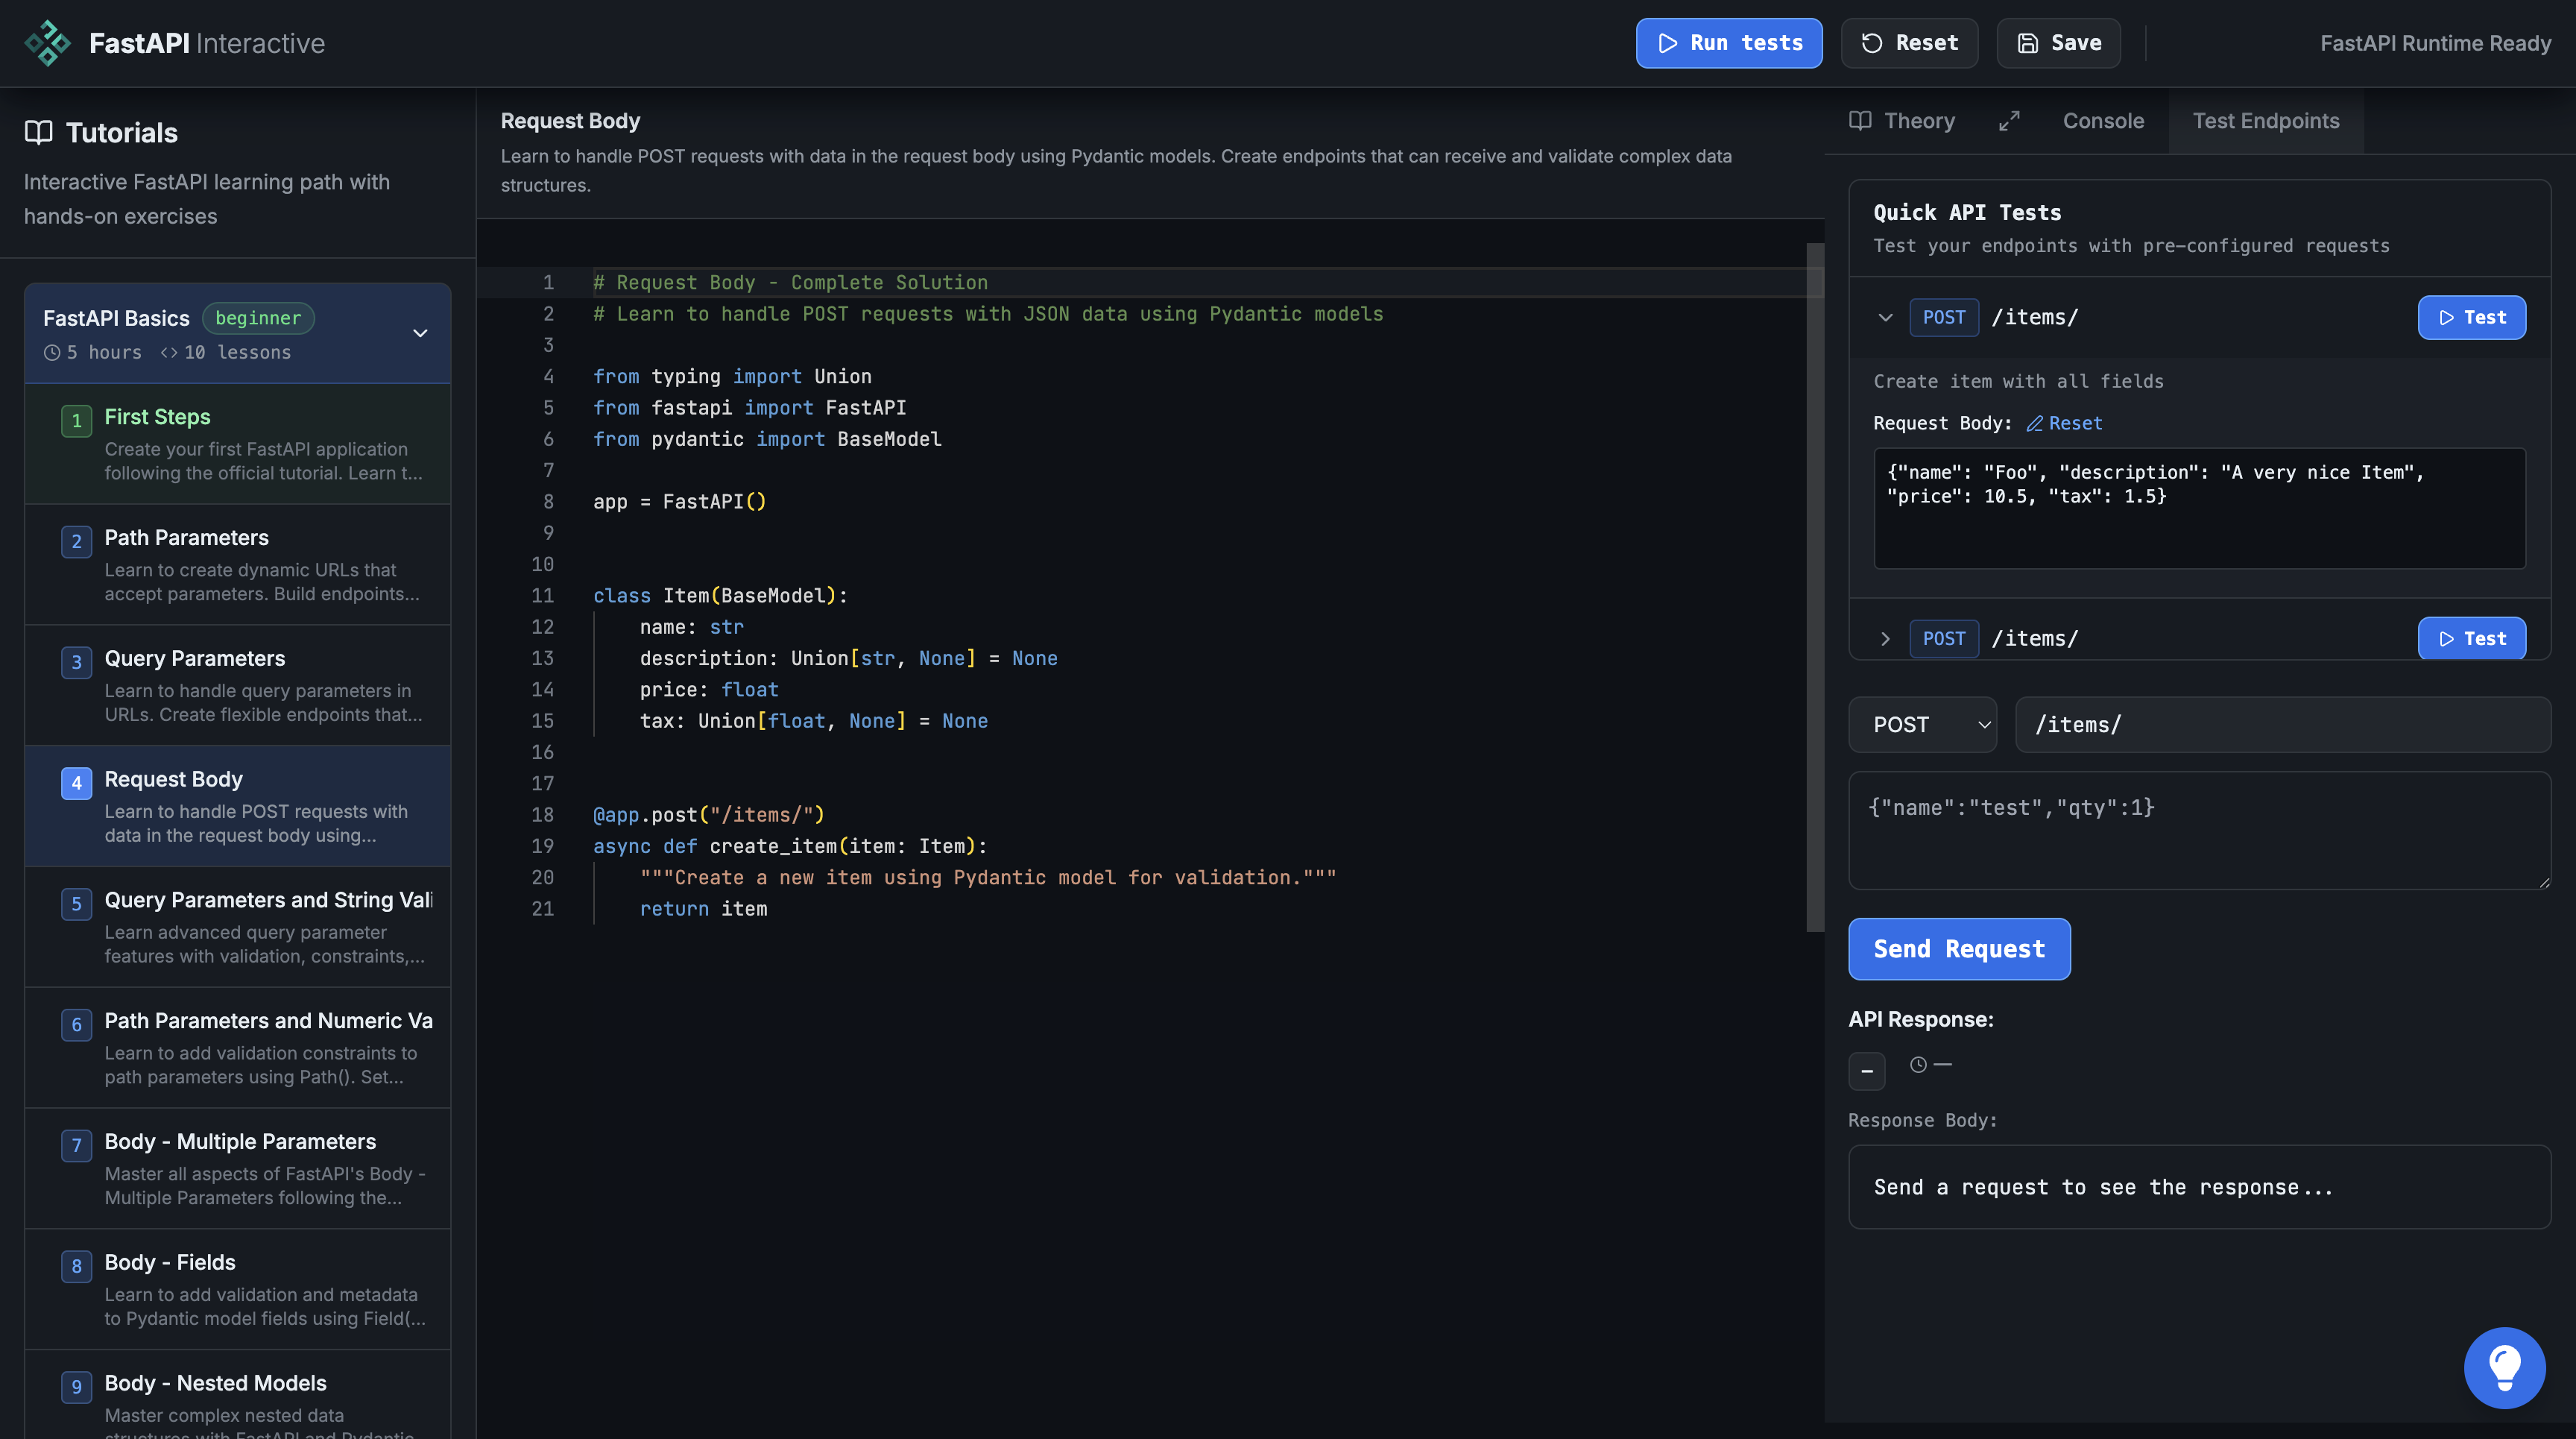Click code line 6 pydantic import
This screenshot has height=1439, width=2576.
click(767, 438)
